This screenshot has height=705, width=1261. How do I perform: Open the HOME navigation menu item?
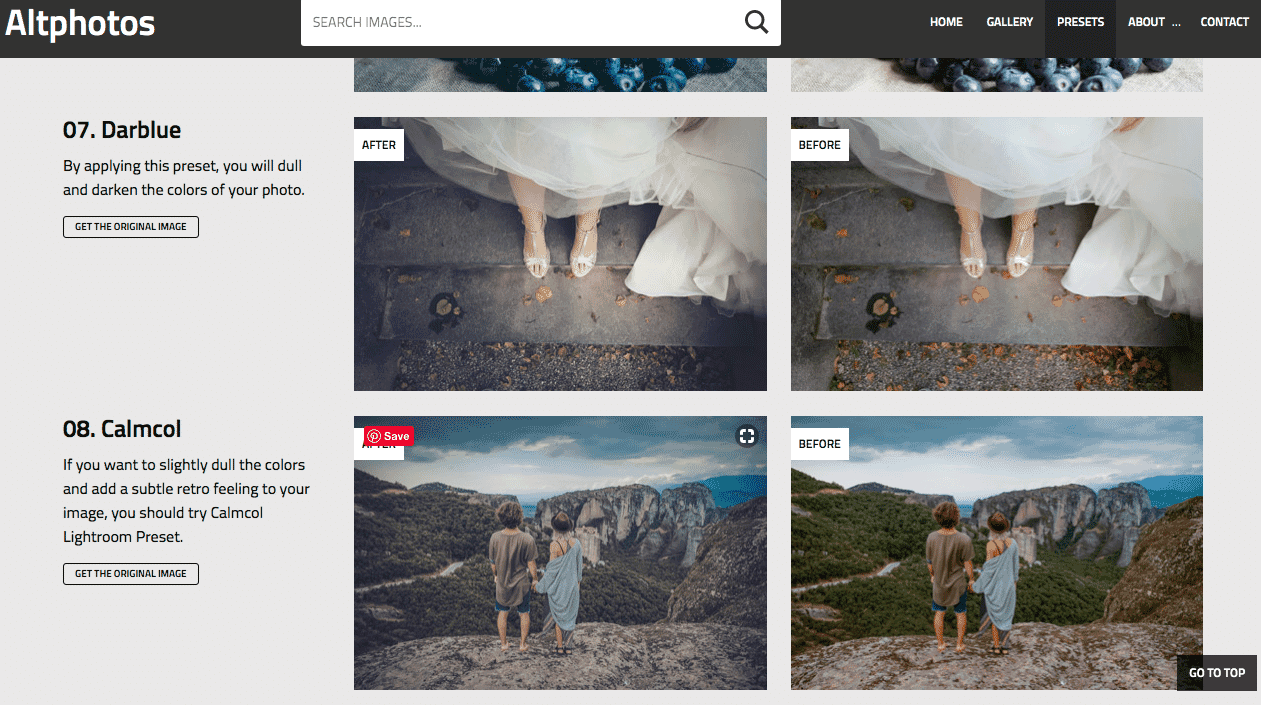tap(945, 21)
